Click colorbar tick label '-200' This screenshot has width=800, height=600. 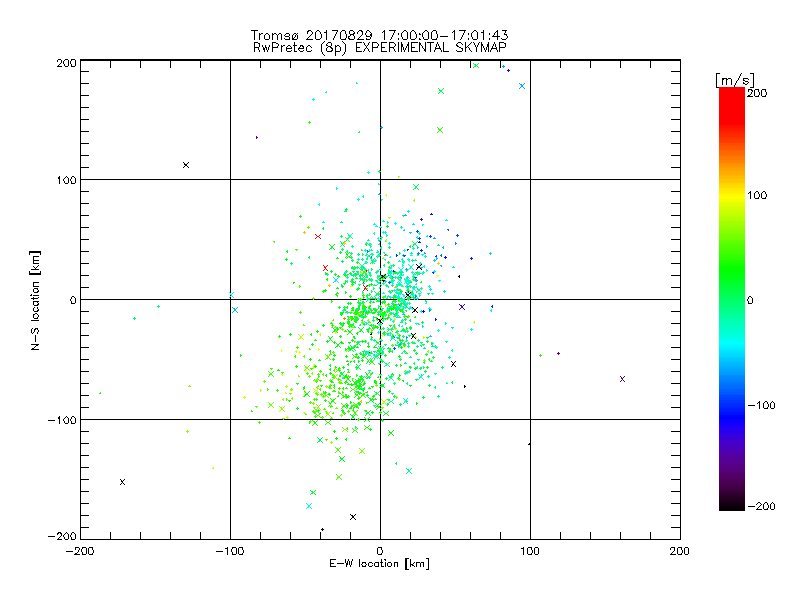761,507
